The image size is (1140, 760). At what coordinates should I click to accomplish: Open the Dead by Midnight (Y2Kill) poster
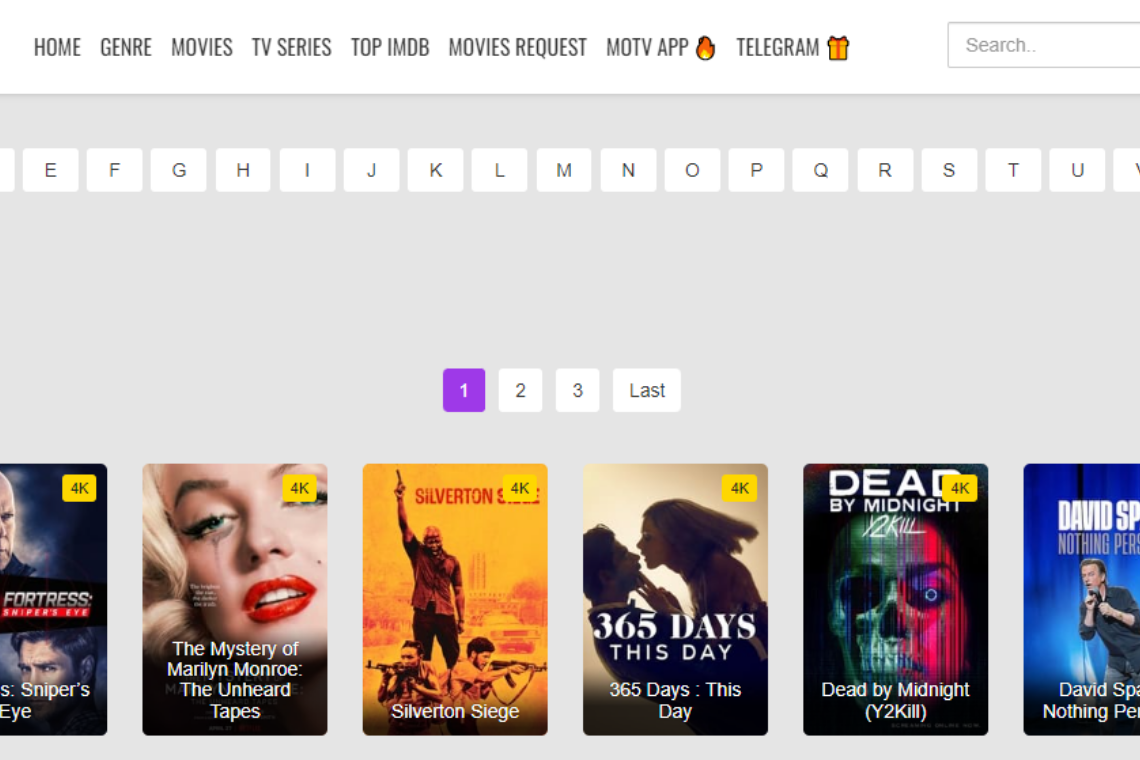[896, 599]
